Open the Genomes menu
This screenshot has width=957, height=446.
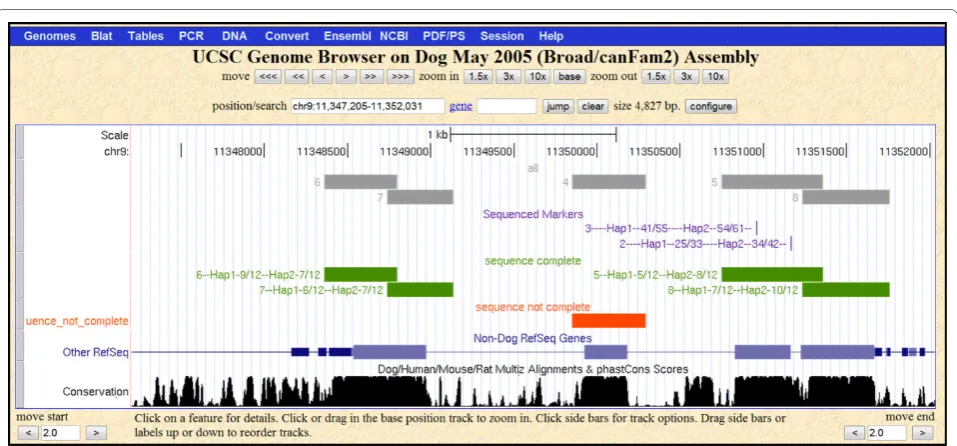[x=49, y=36]
